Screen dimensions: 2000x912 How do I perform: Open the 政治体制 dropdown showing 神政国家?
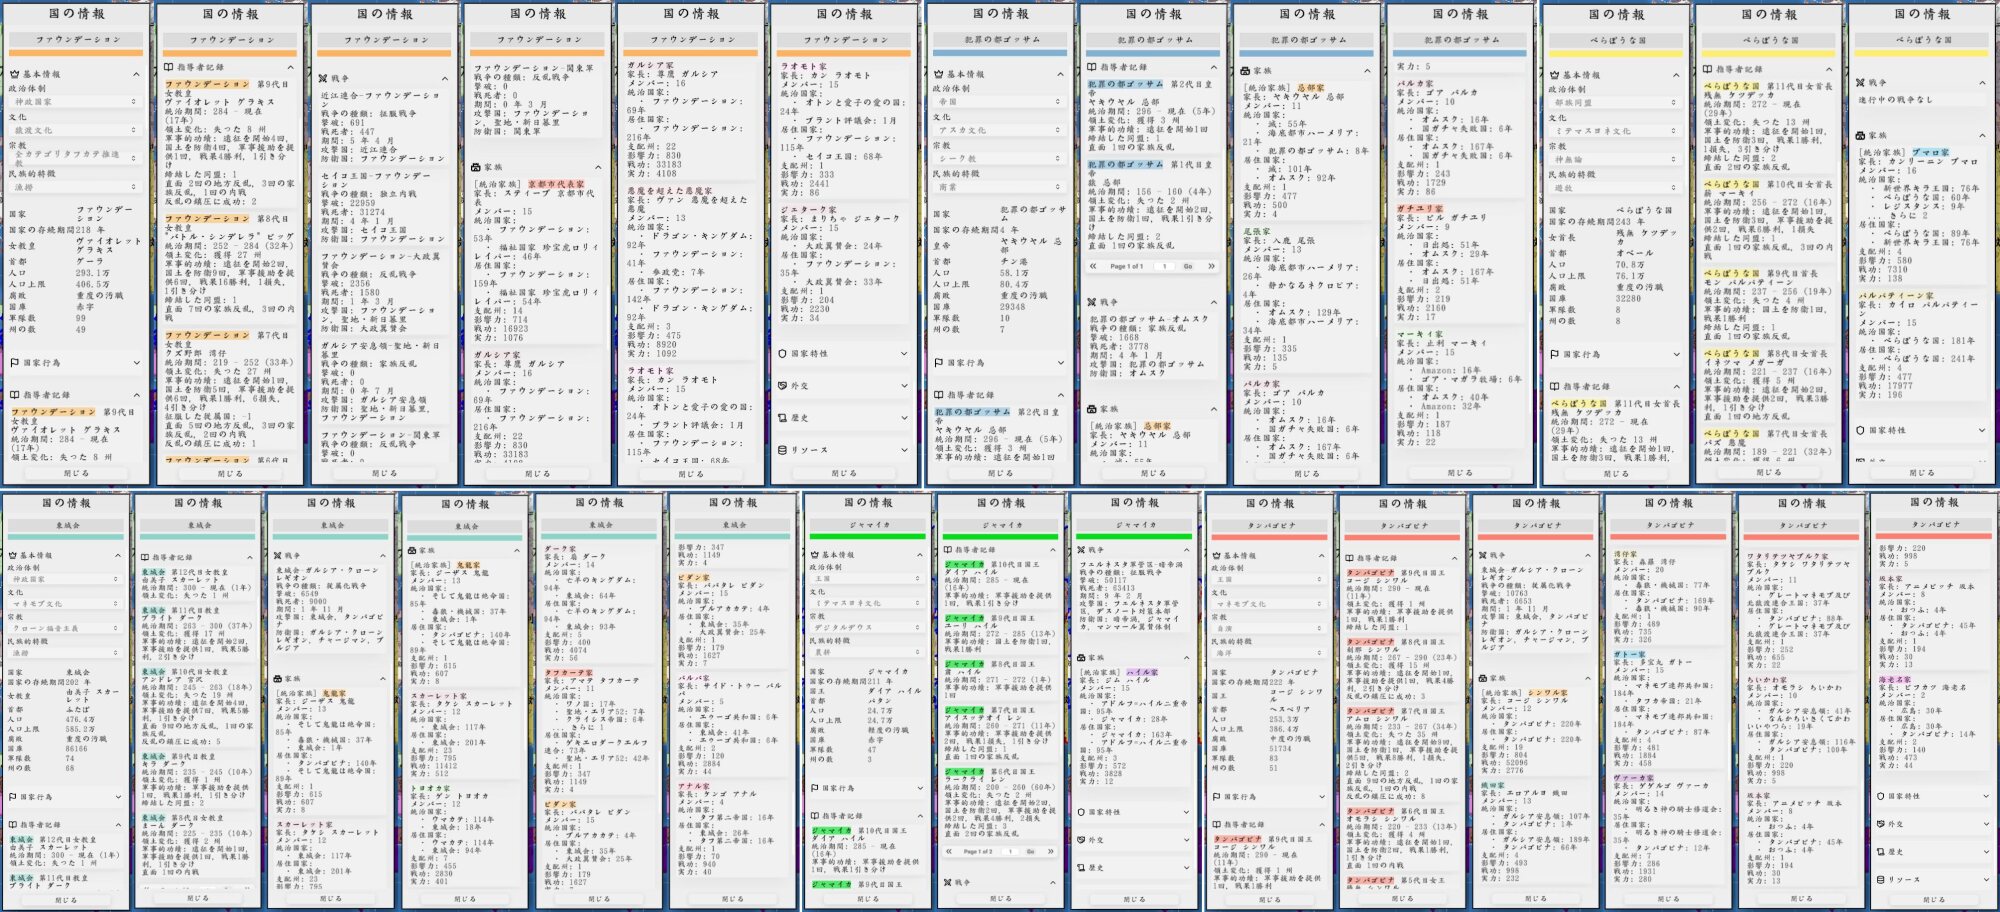coord(75,102)
